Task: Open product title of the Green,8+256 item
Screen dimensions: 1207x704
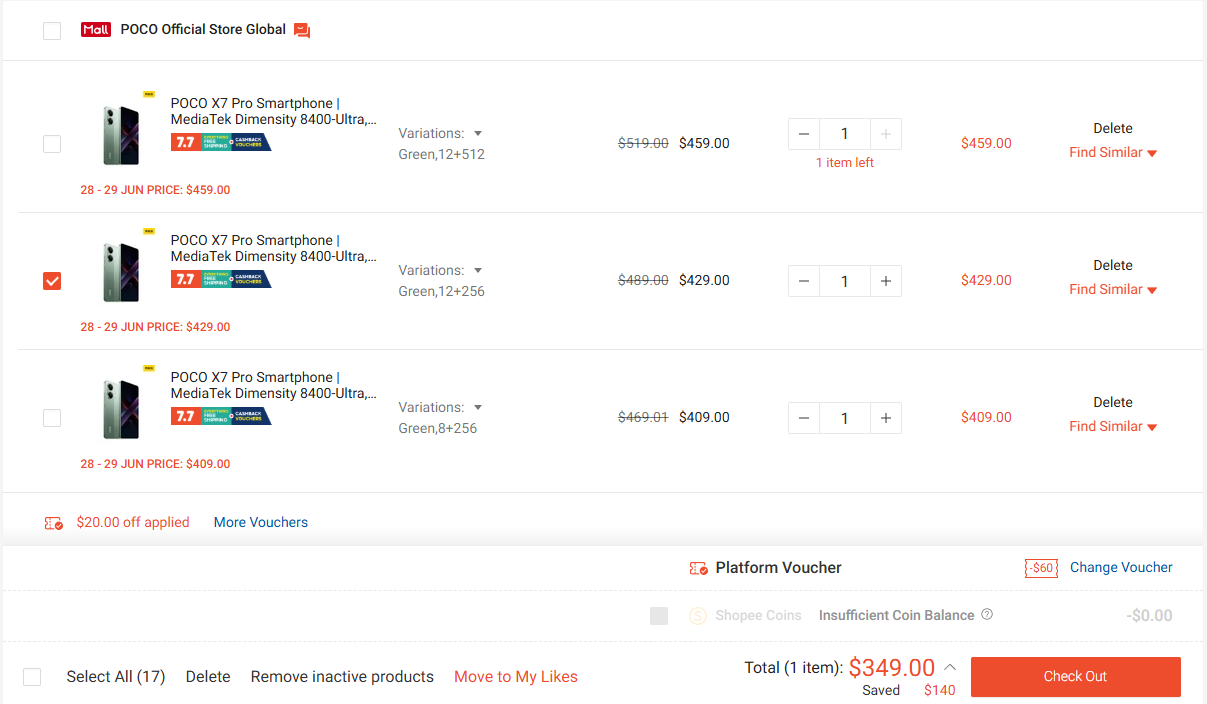Action: point(274,385)
